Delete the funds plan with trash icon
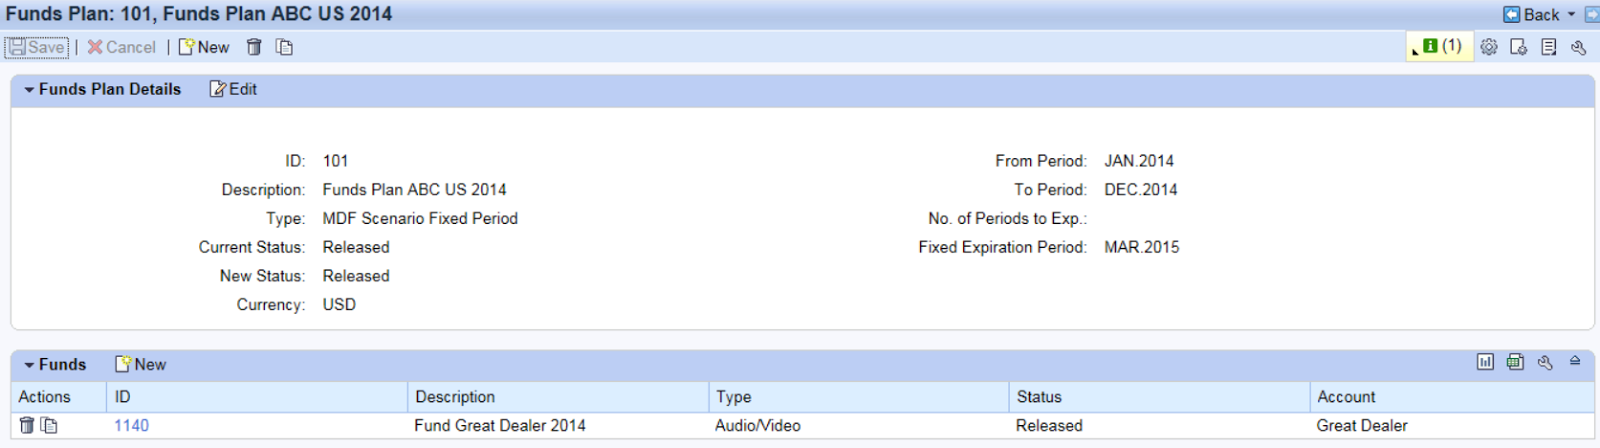 click(x=254, y=47)
